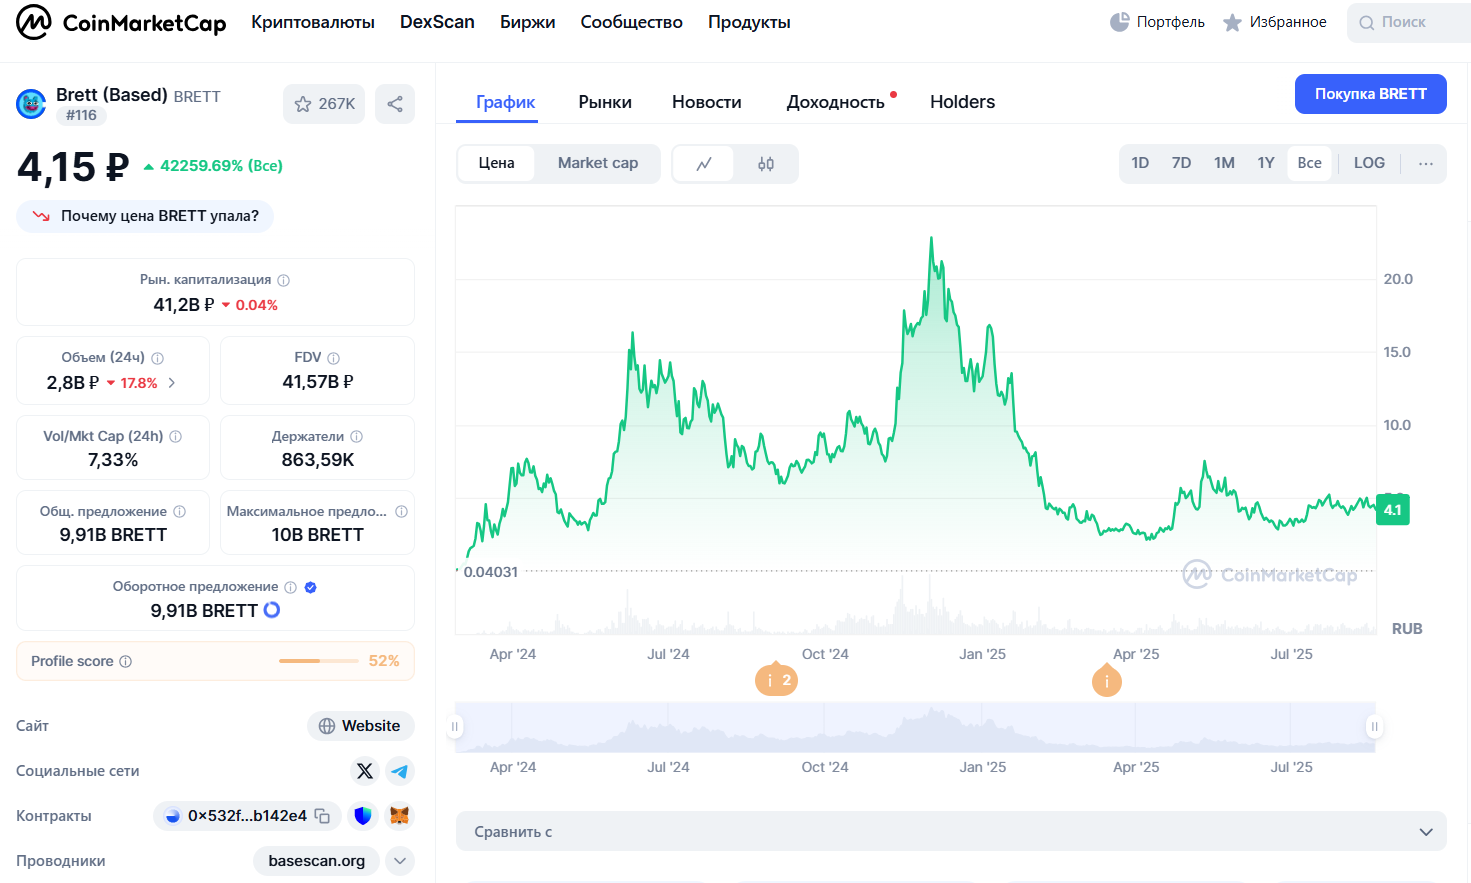Viewport: 1471px width, 883px height.
Task: Open the X (Twitter) social link
Action: click(364, 771)
